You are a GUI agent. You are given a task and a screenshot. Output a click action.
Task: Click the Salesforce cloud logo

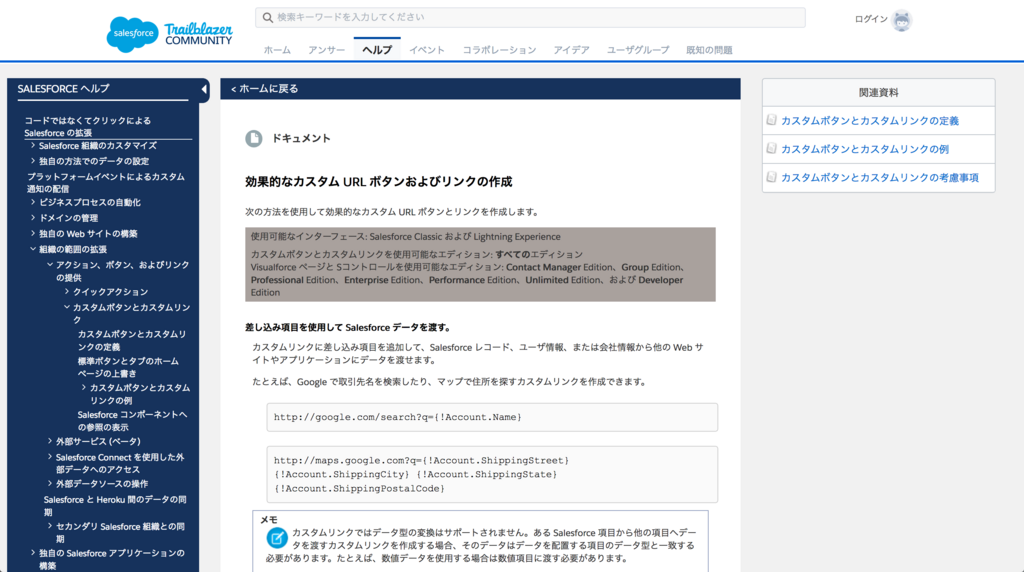pyautogui.click(x=133, y=34)
